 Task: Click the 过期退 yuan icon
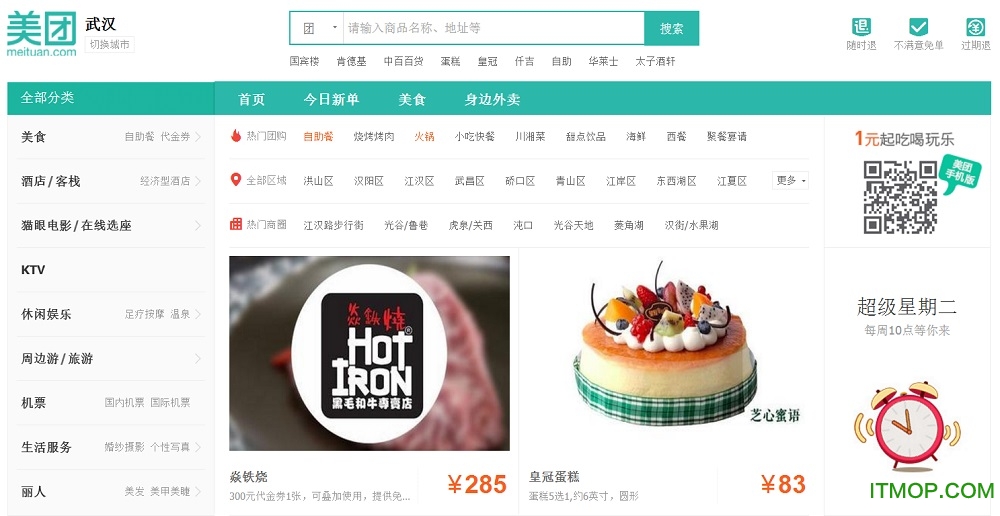coord(976,27)
